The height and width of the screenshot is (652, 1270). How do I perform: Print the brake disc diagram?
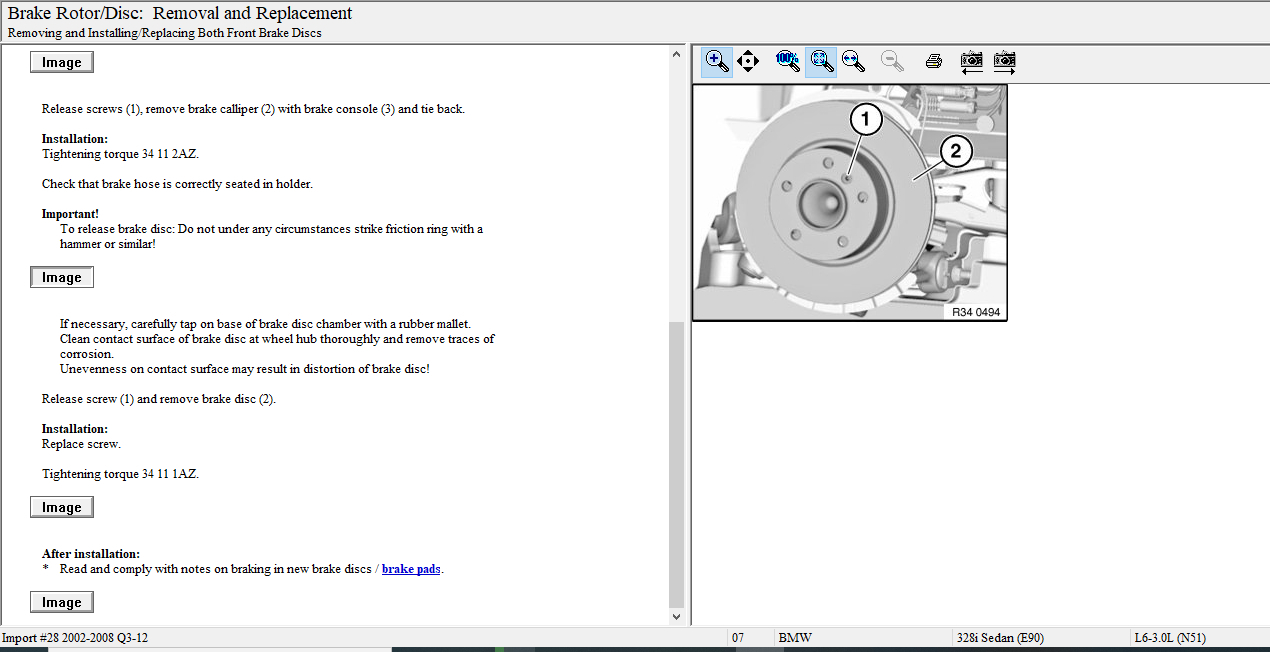[x=934, y=61]
